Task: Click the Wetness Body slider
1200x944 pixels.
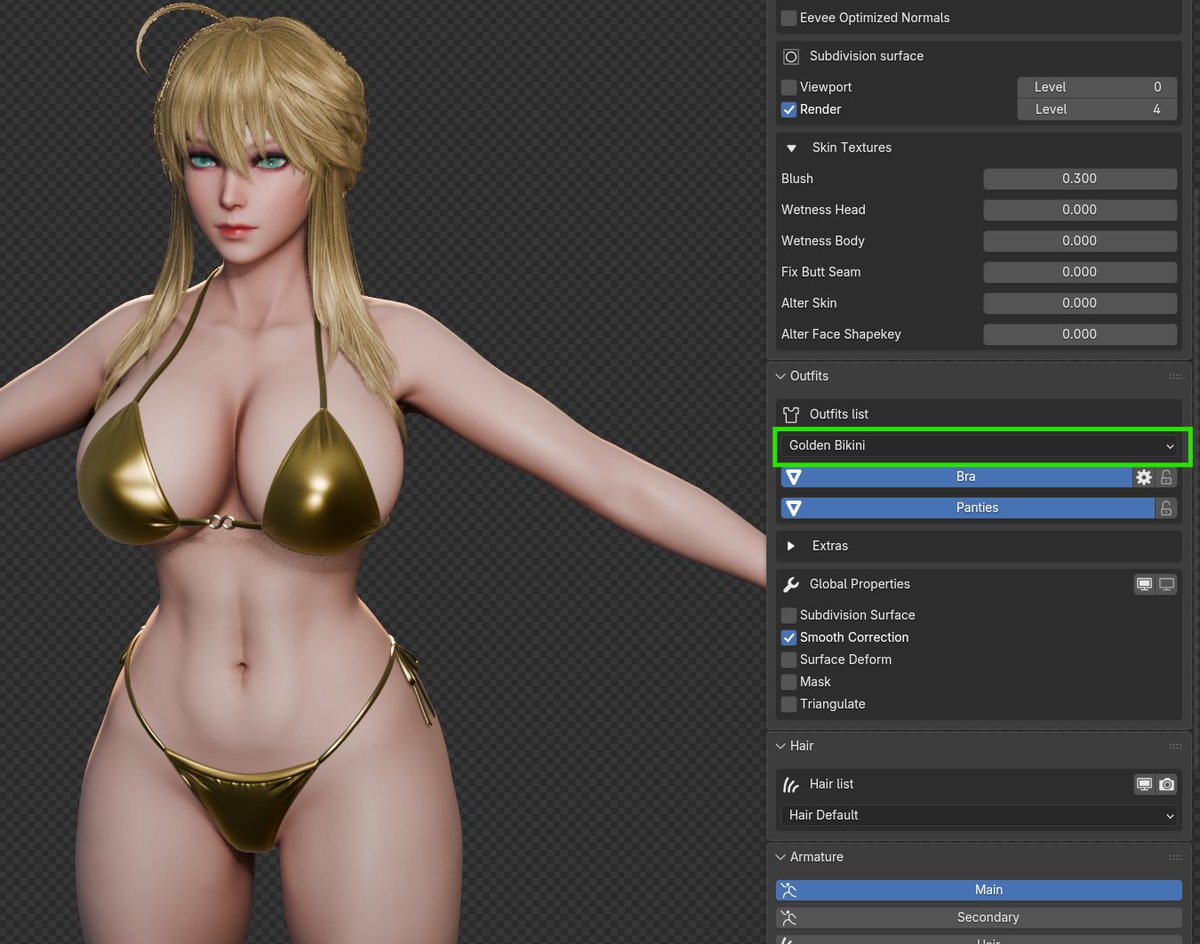Action: 1080,241
